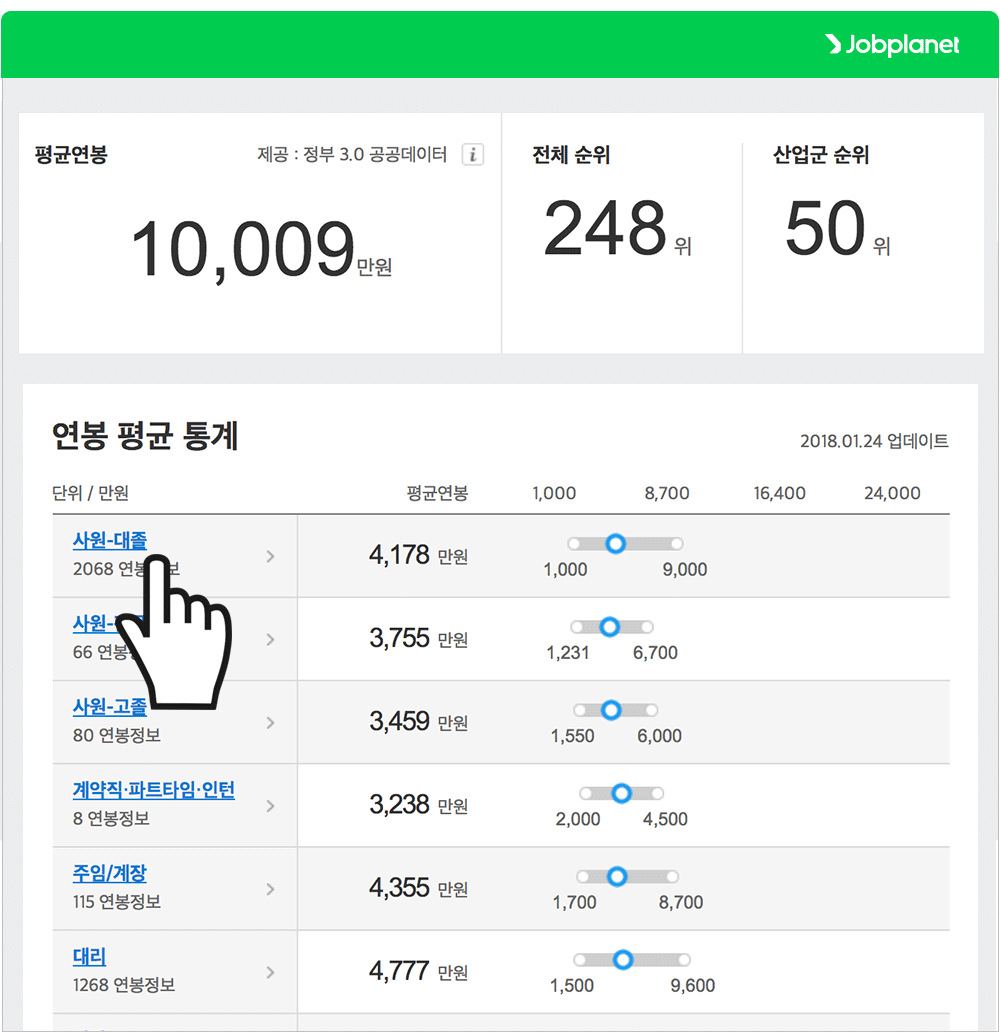
Task: Click the slider handle on the 사원-대졸 row
Action: 615,543
